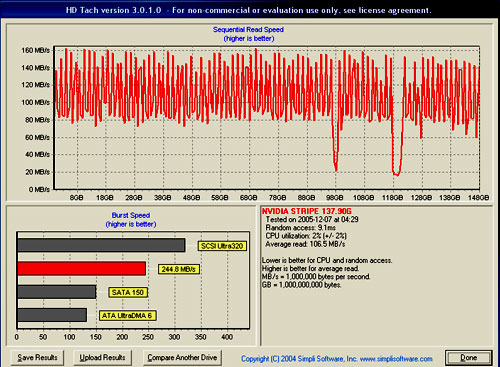Image resolution: width=500 pixels, height=367 pixels.
Task: Click the 244.8 MB/s yellow label
Action: click(x=179, y=269)
